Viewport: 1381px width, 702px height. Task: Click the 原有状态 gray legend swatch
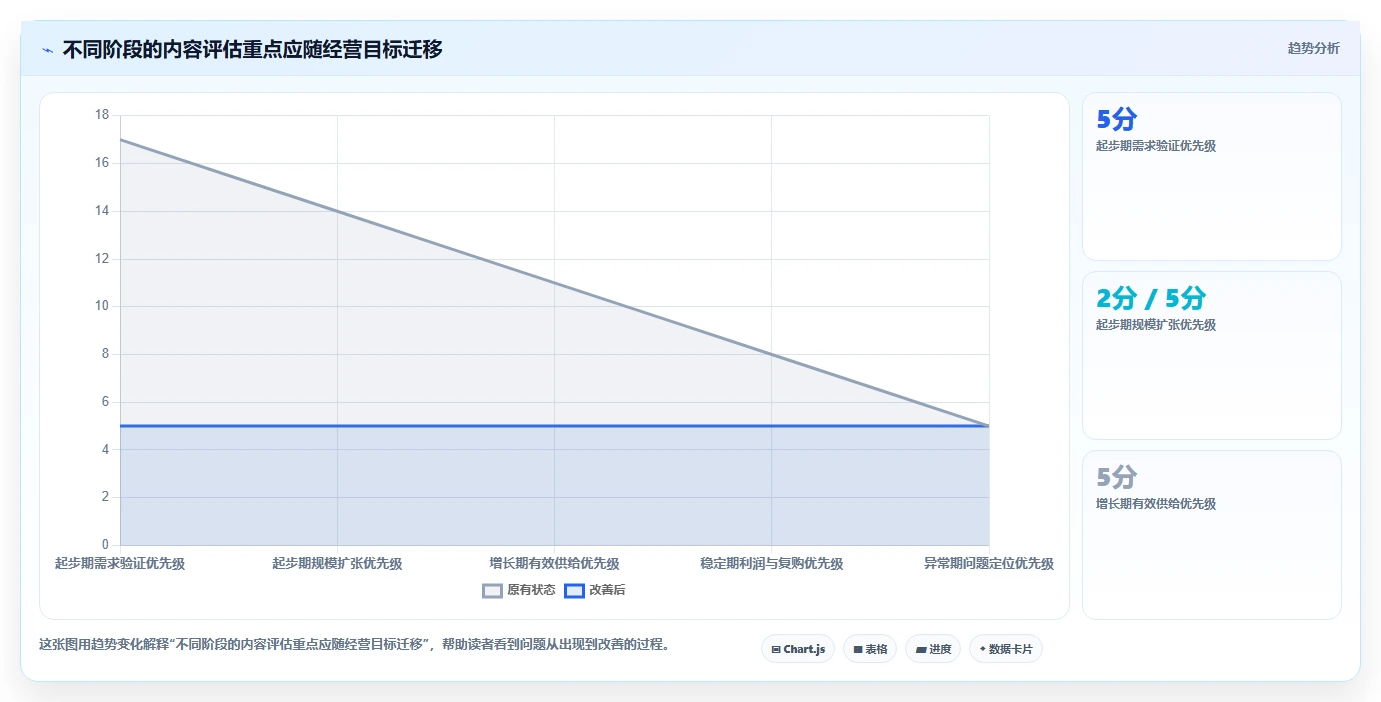click(492, 591)
